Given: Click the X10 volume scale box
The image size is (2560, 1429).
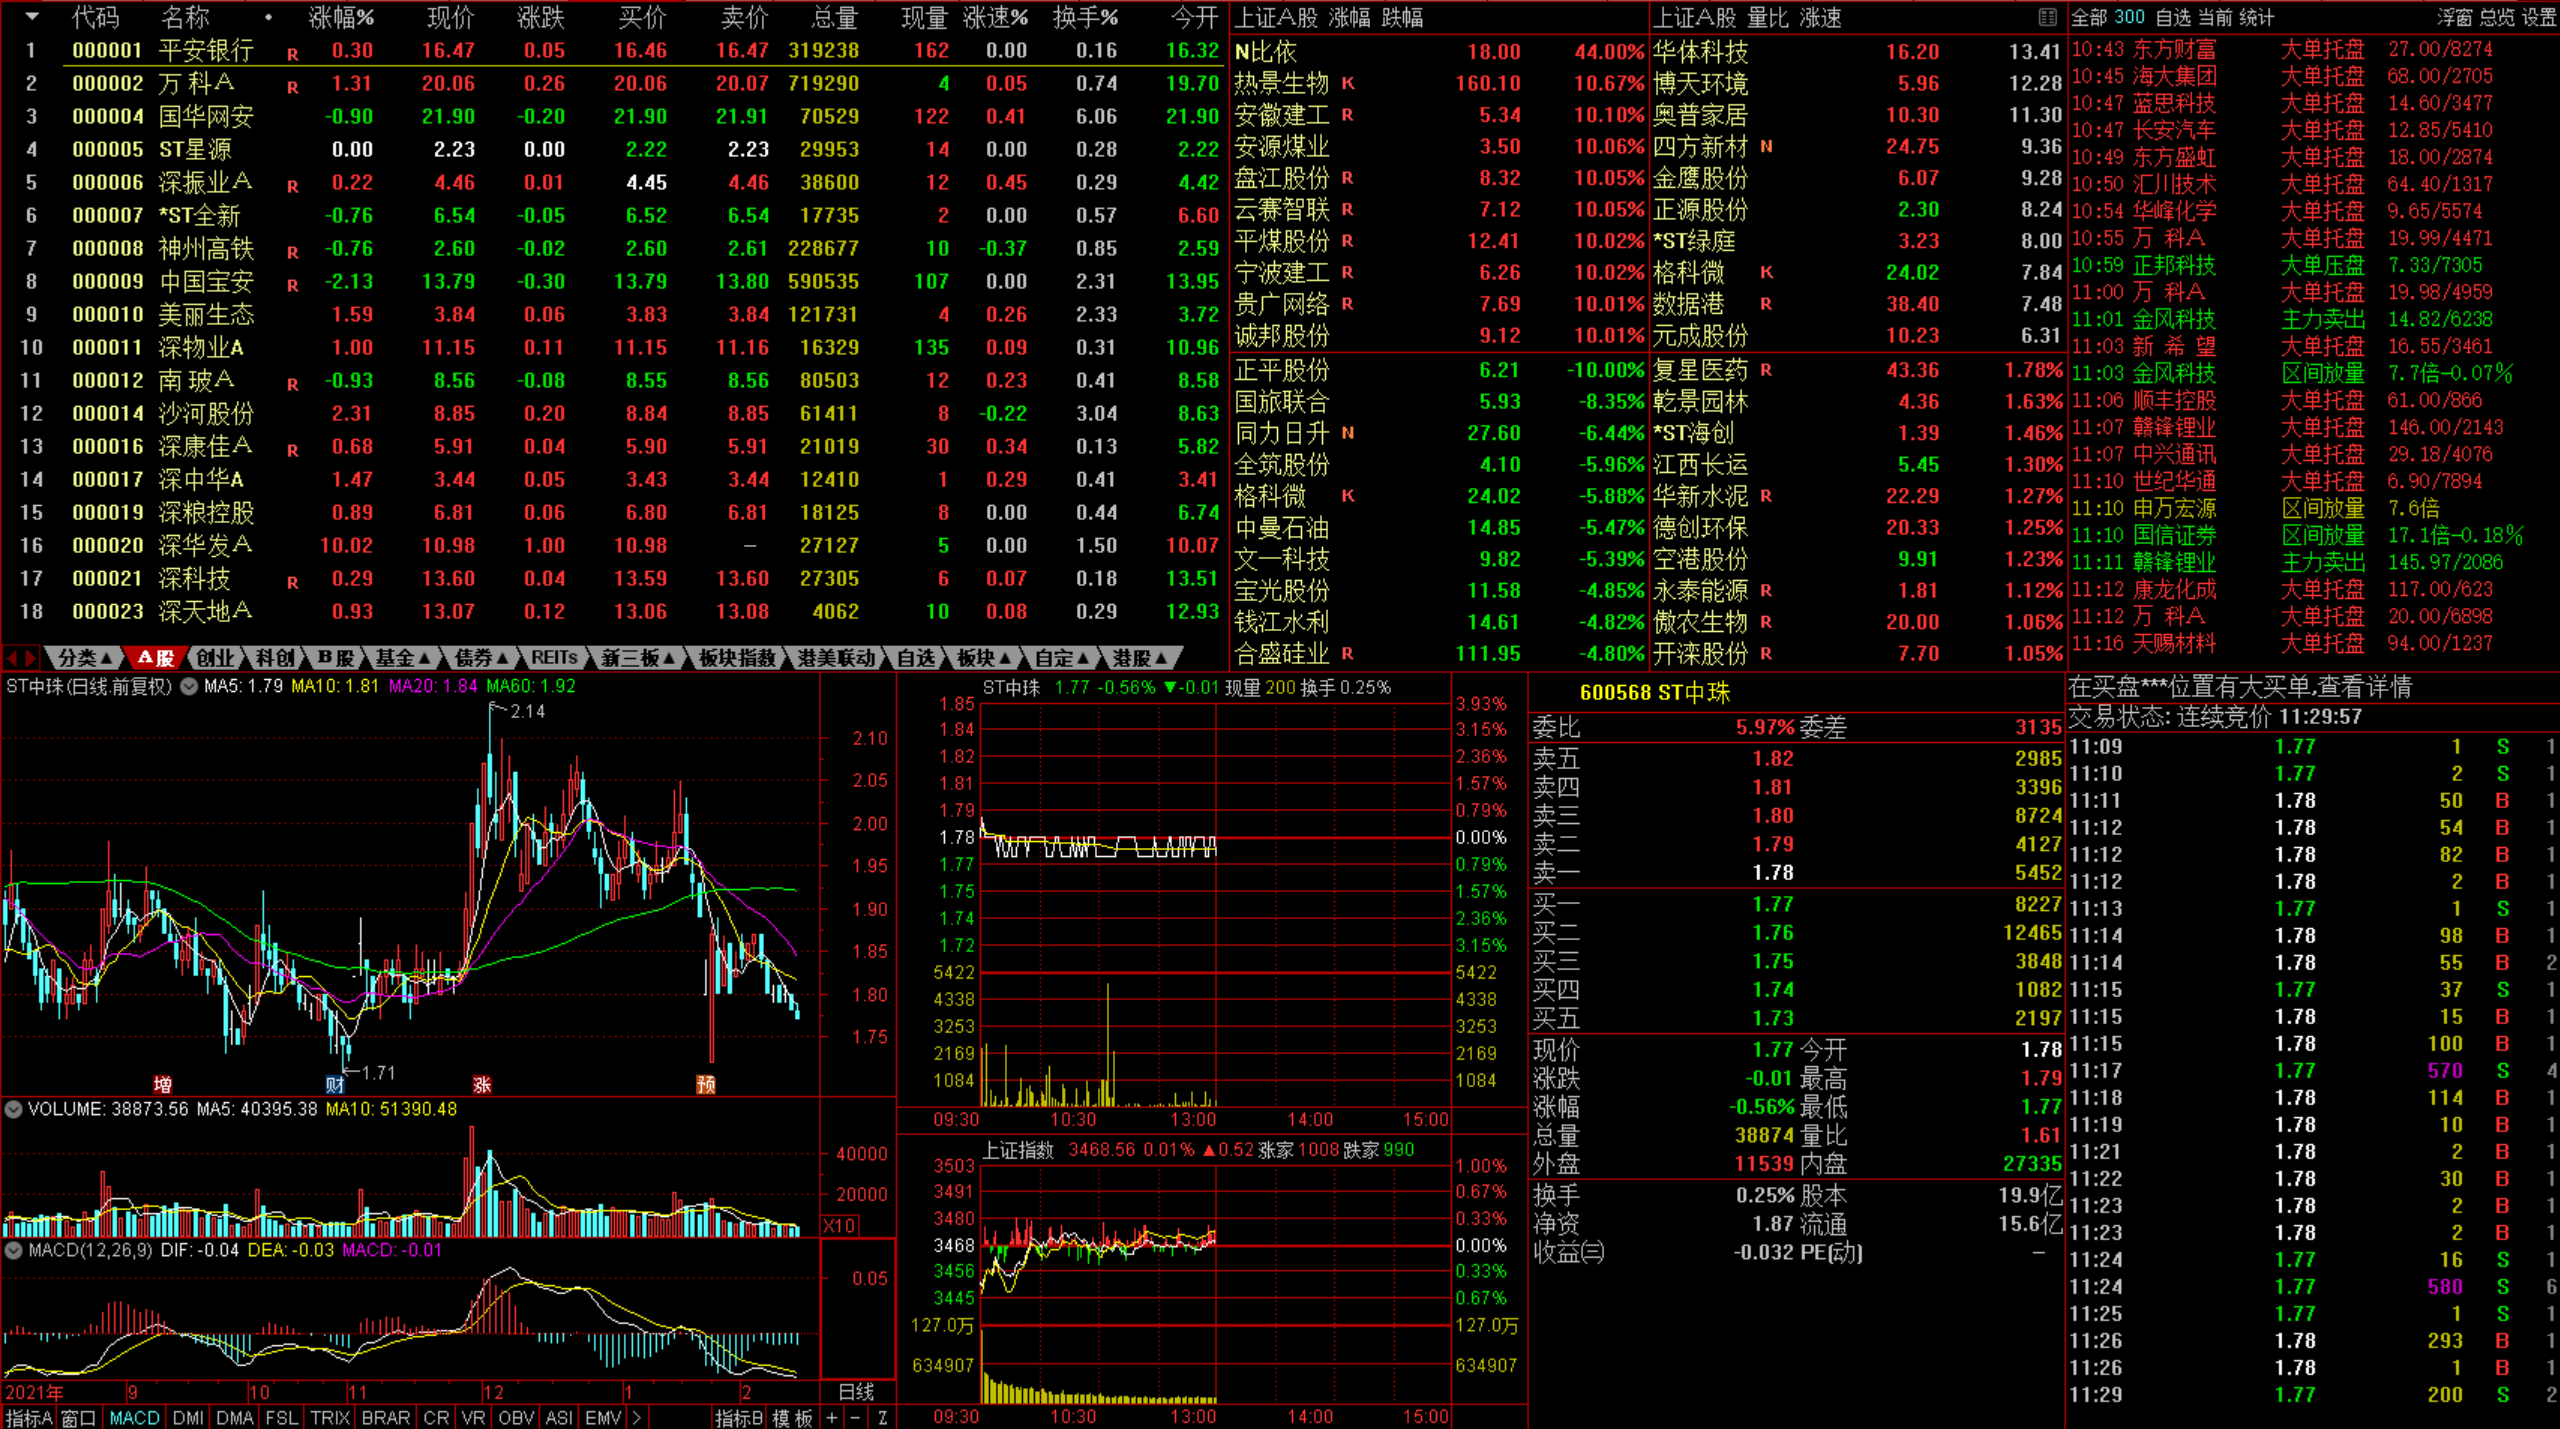Looking at the screenshot, I should coord(839,1226).
